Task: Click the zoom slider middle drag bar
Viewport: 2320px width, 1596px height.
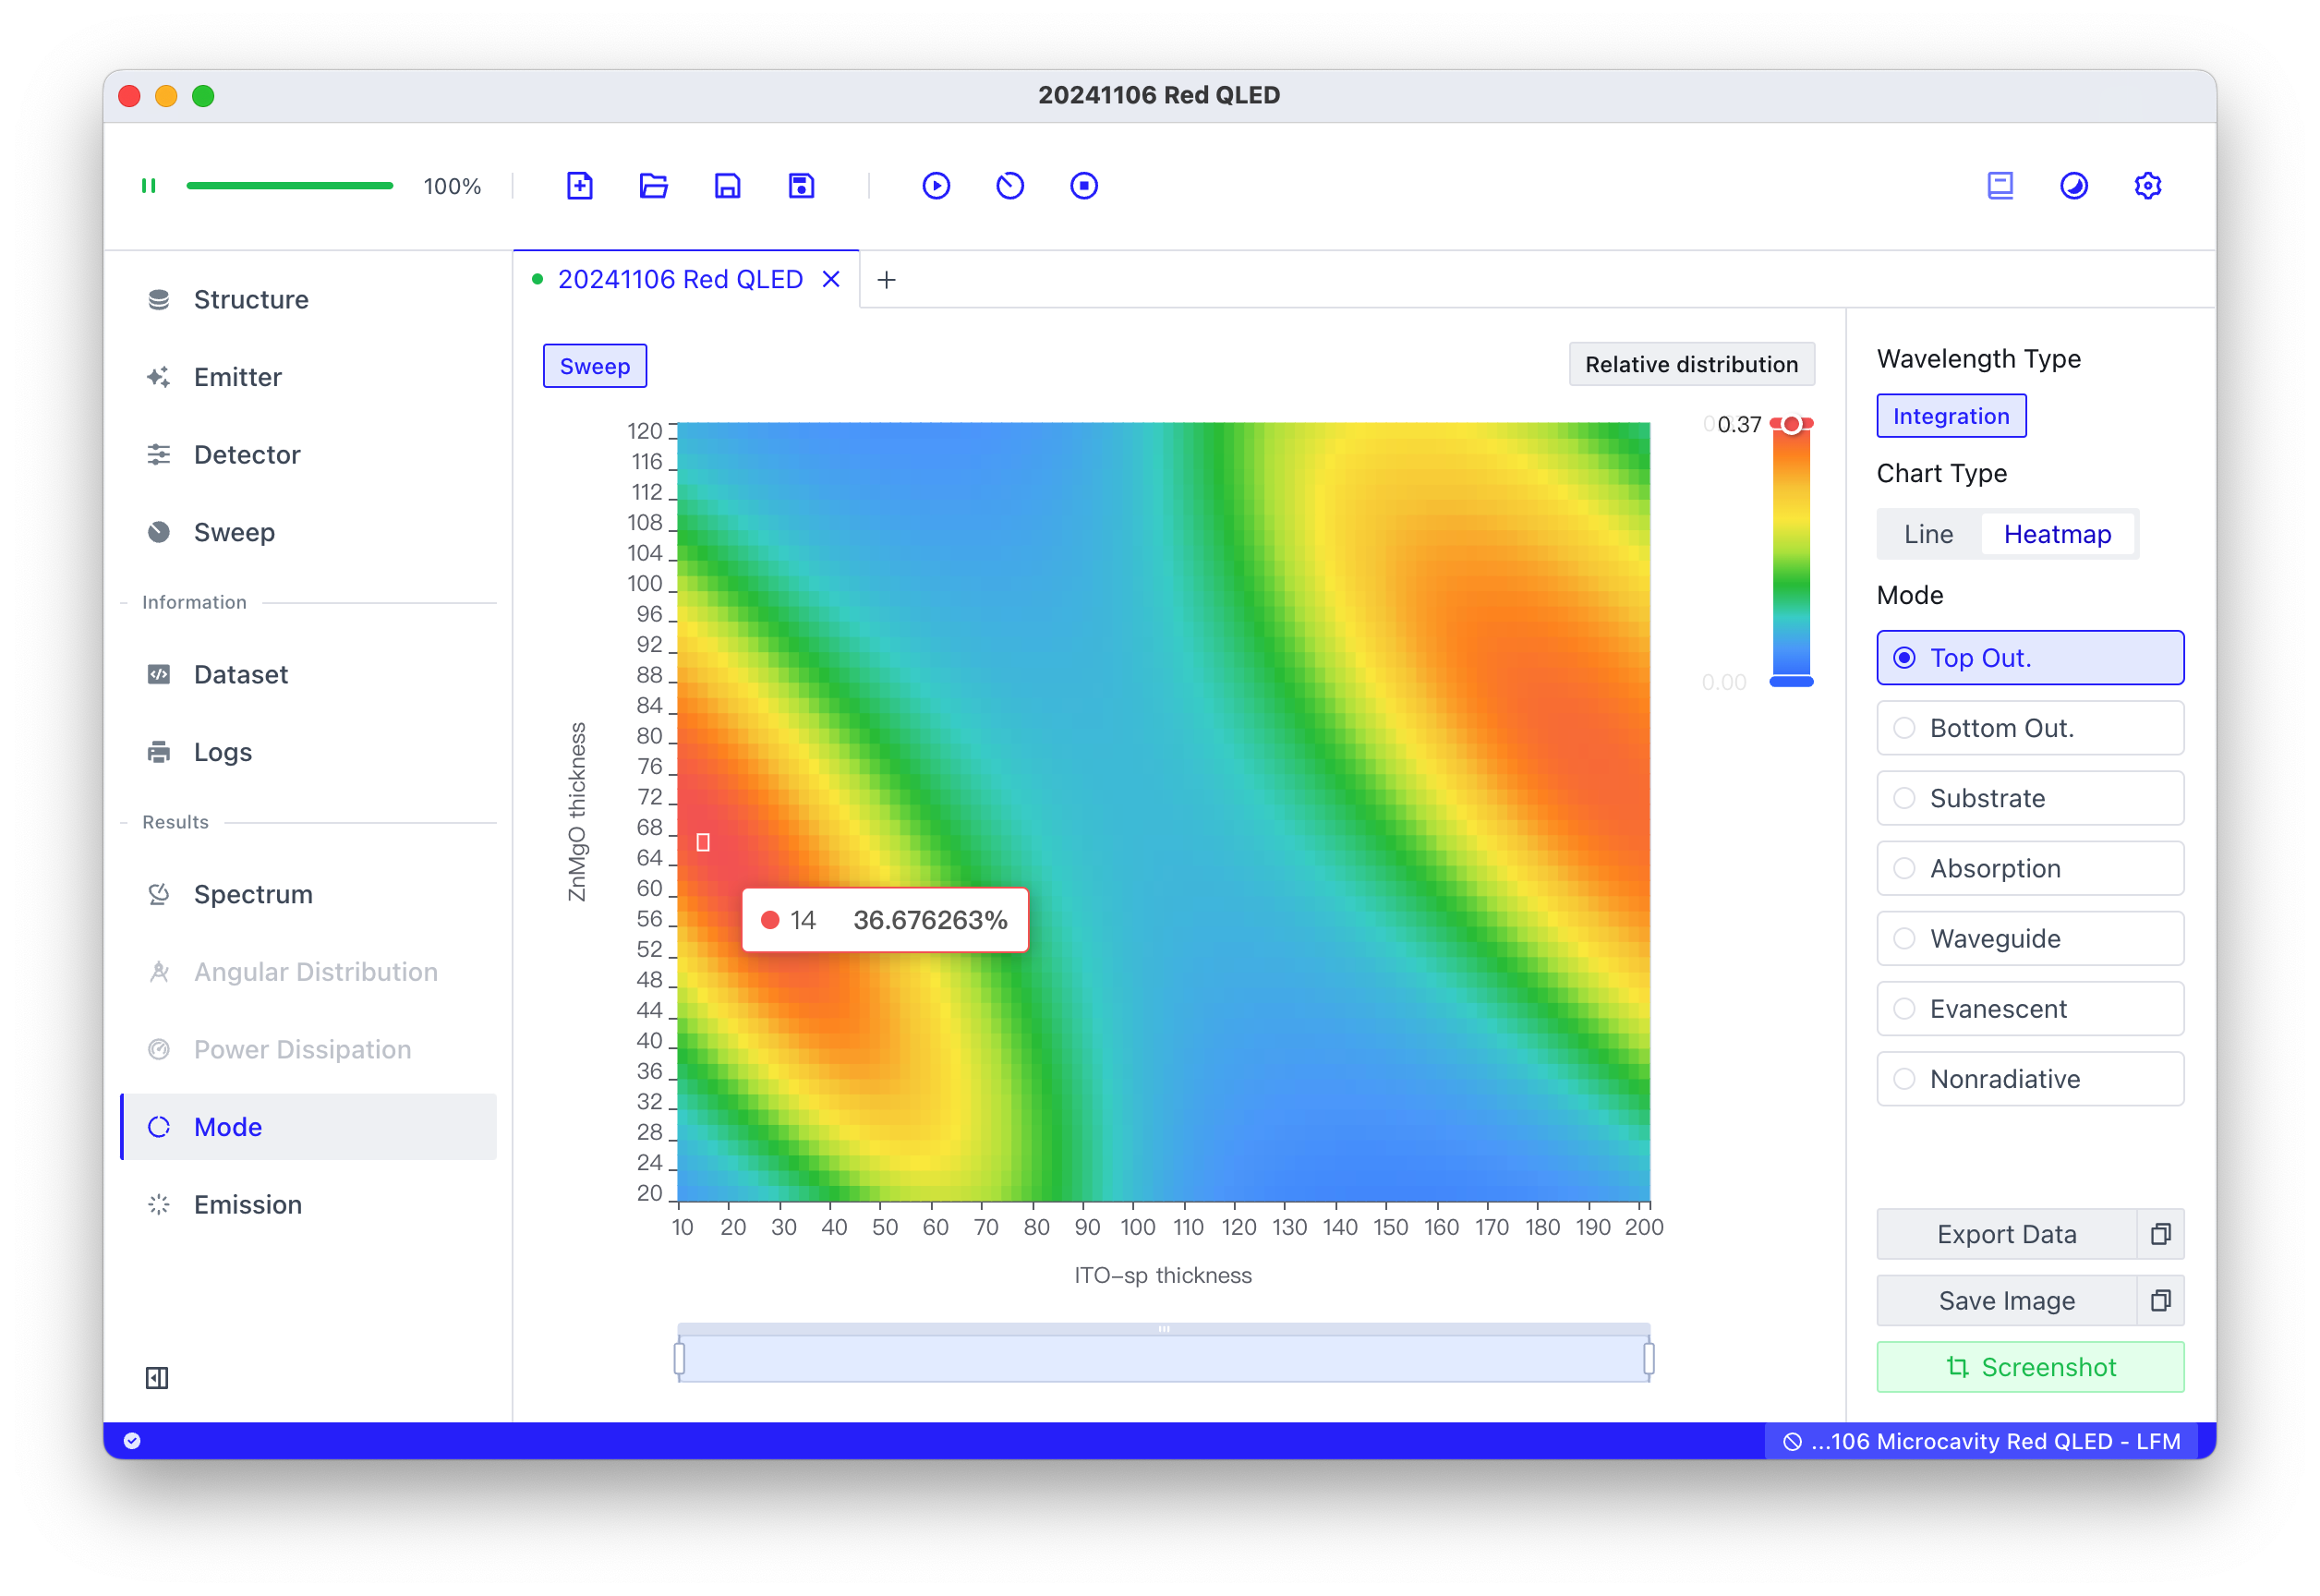Action: pos(1164,1329)
